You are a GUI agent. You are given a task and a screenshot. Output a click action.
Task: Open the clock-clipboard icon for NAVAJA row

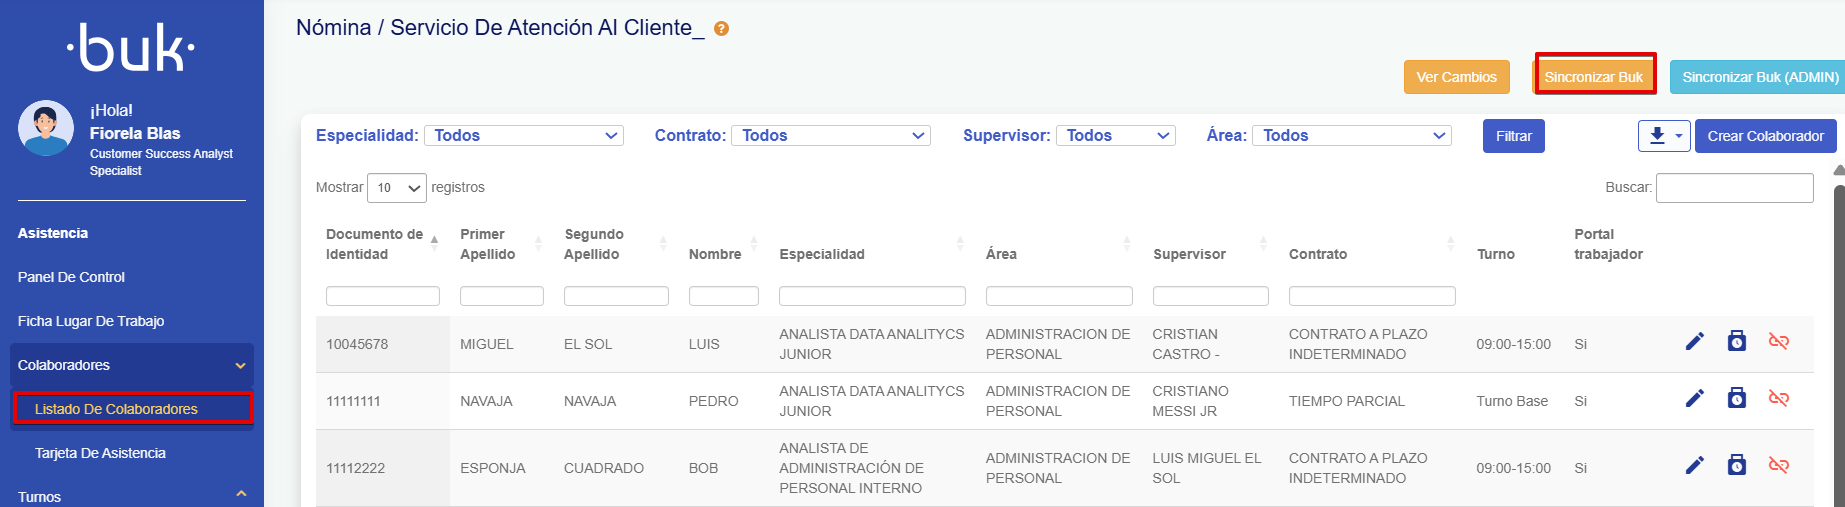coord(1737,398)
